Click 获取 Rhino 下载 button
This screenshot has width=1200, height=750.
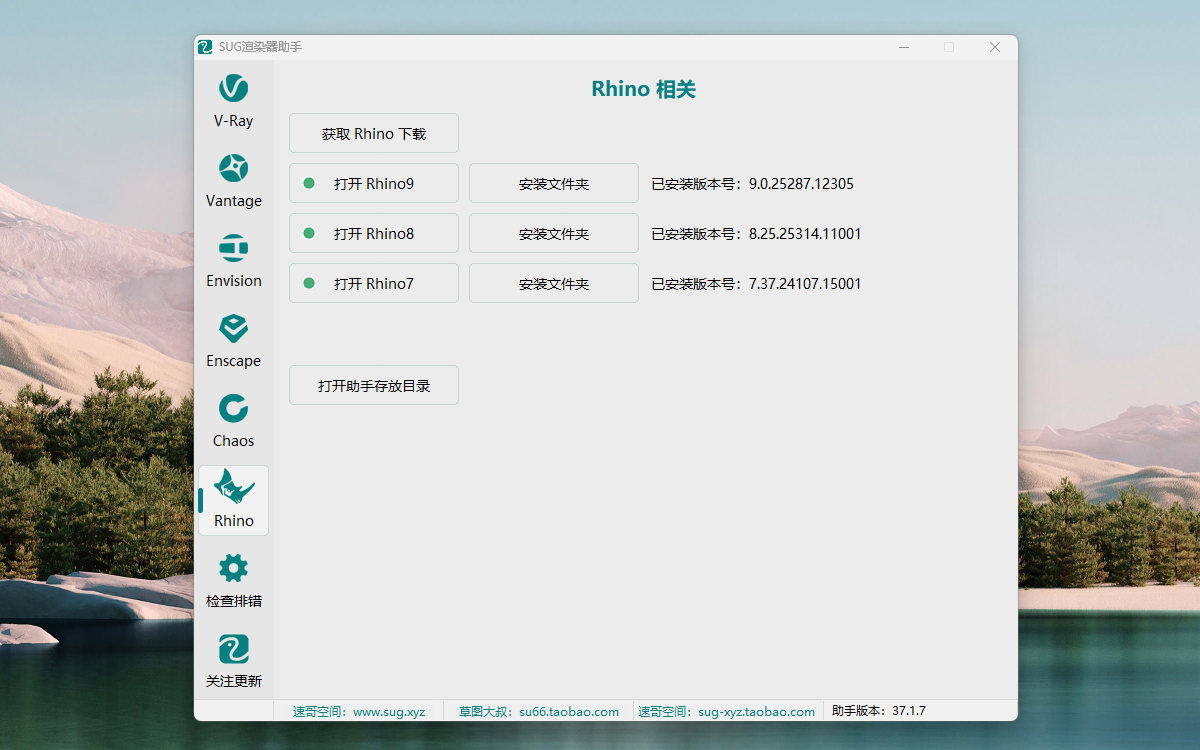[374, 133]
